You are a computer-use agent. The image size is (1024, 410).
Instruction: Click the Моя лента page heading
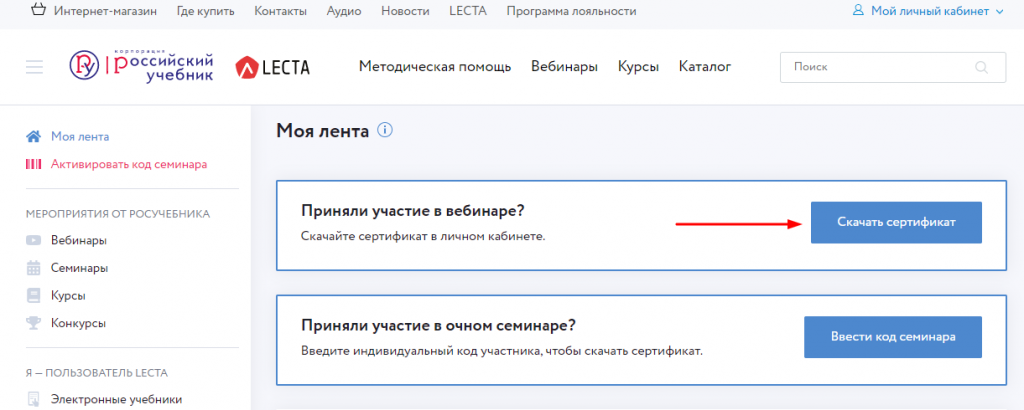(x=323, y=131)
